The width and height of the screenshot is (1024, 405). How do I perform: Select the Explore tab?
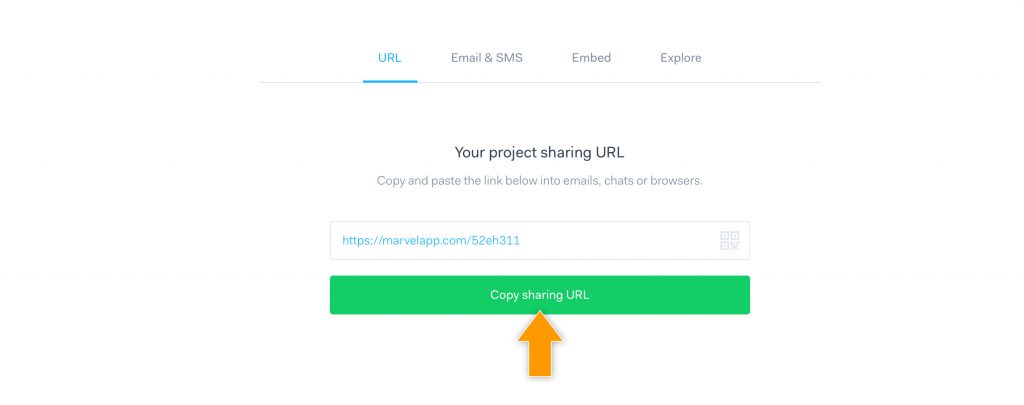tap(680, 58)
